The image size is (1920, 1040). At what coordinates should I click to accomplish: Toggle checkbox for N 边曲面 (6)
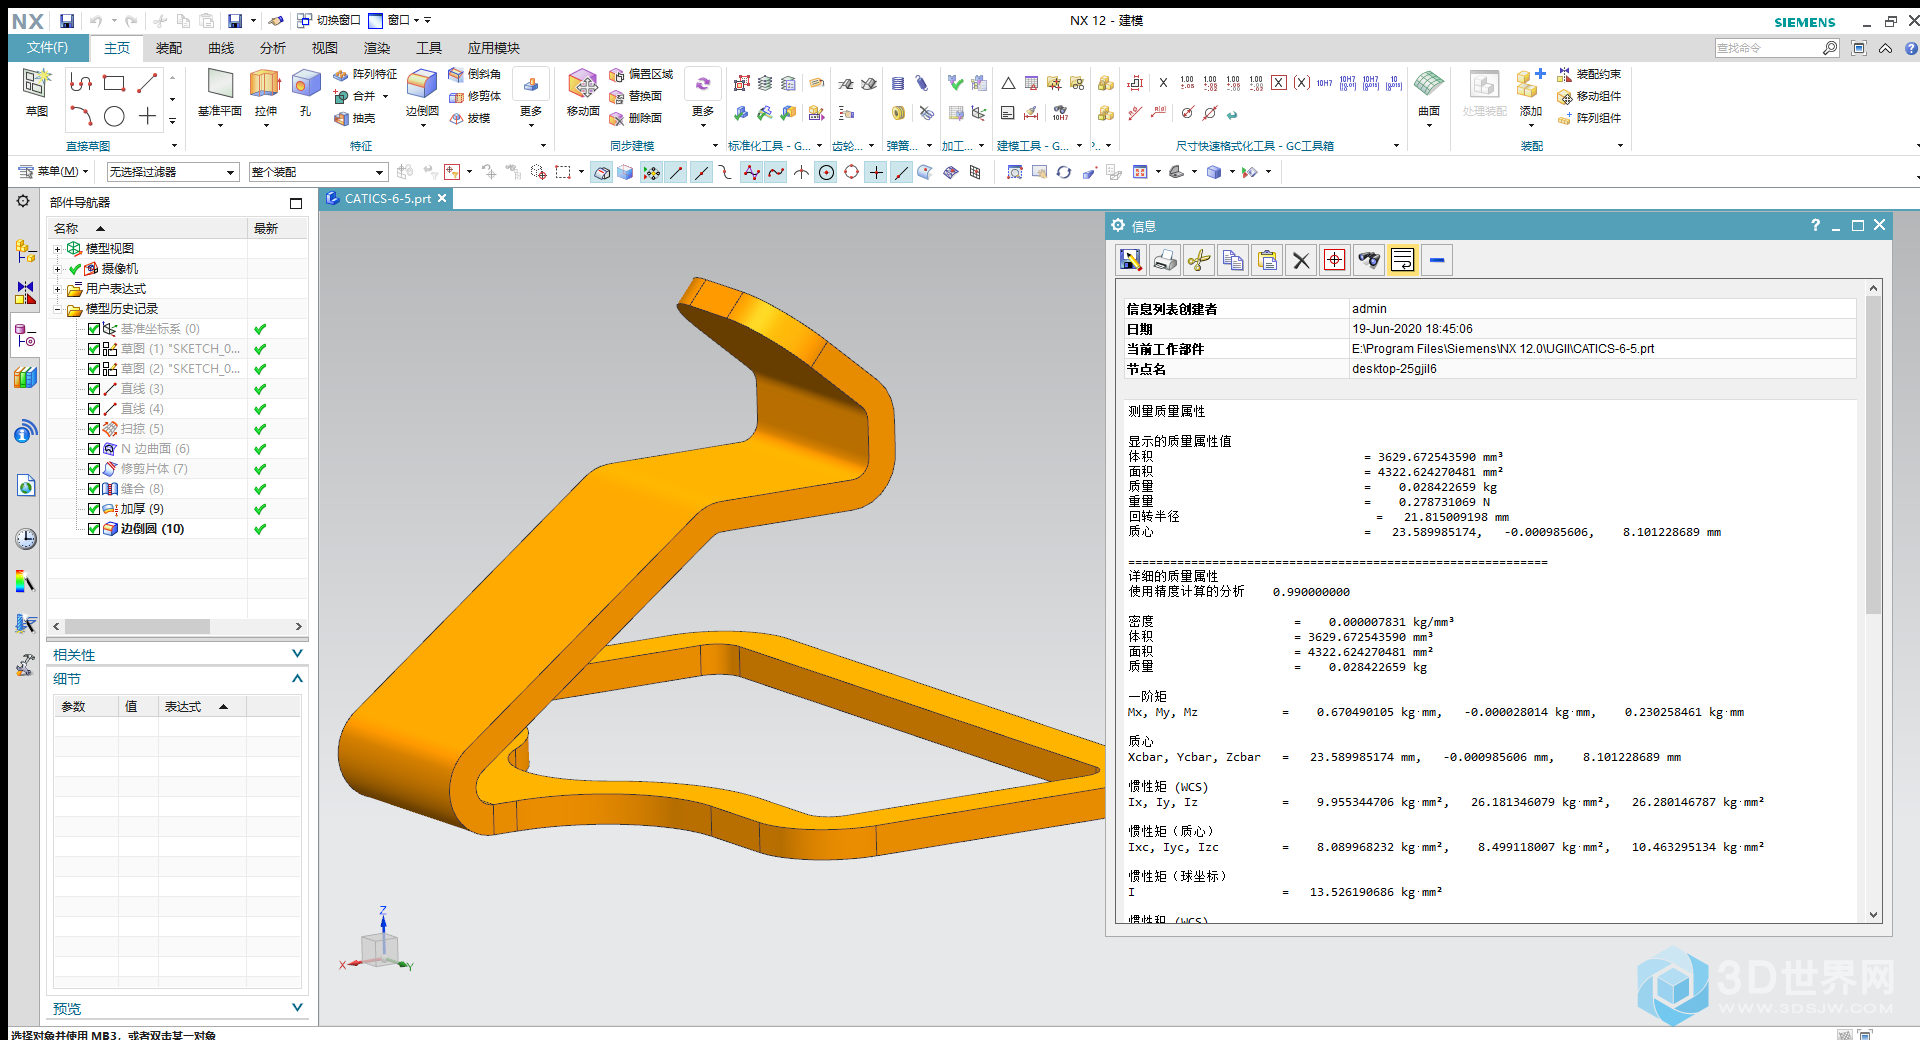click(x=94, y=449)
